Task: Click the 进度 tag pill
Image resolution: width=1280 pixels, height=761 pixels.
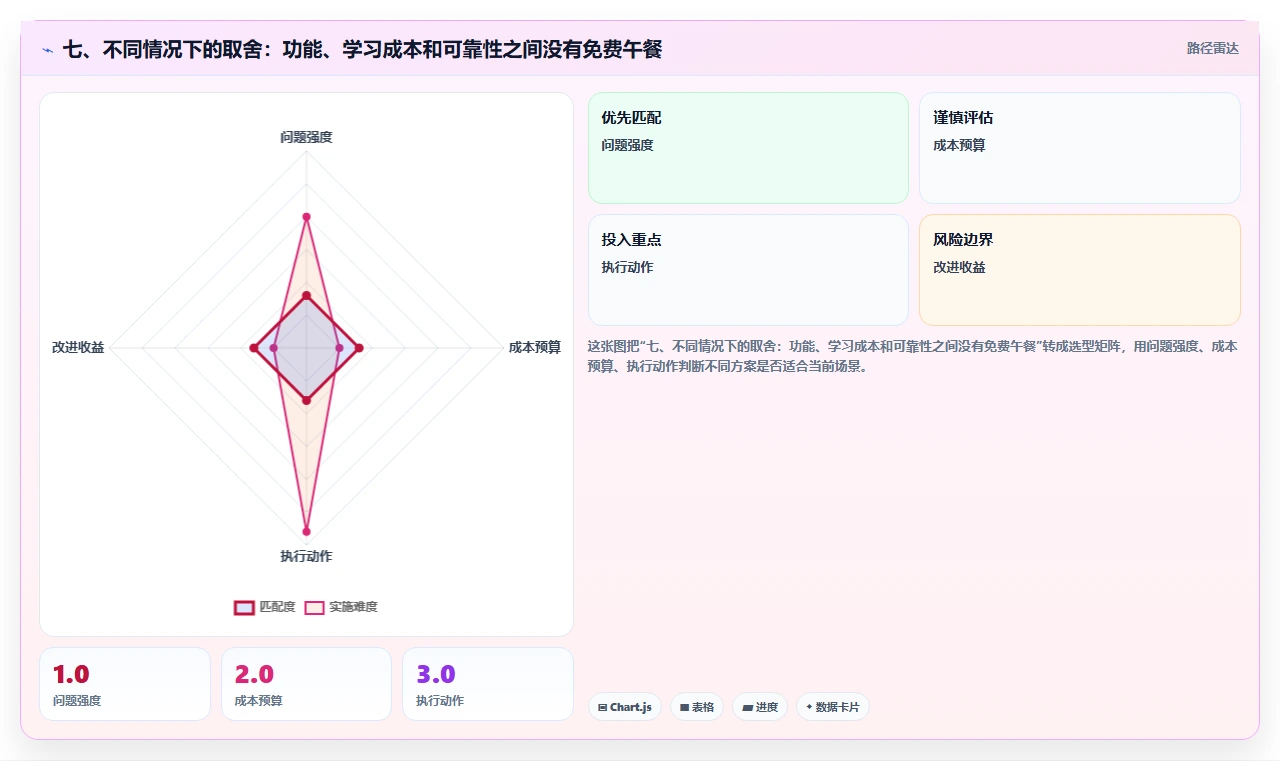Action: [760, 707]
